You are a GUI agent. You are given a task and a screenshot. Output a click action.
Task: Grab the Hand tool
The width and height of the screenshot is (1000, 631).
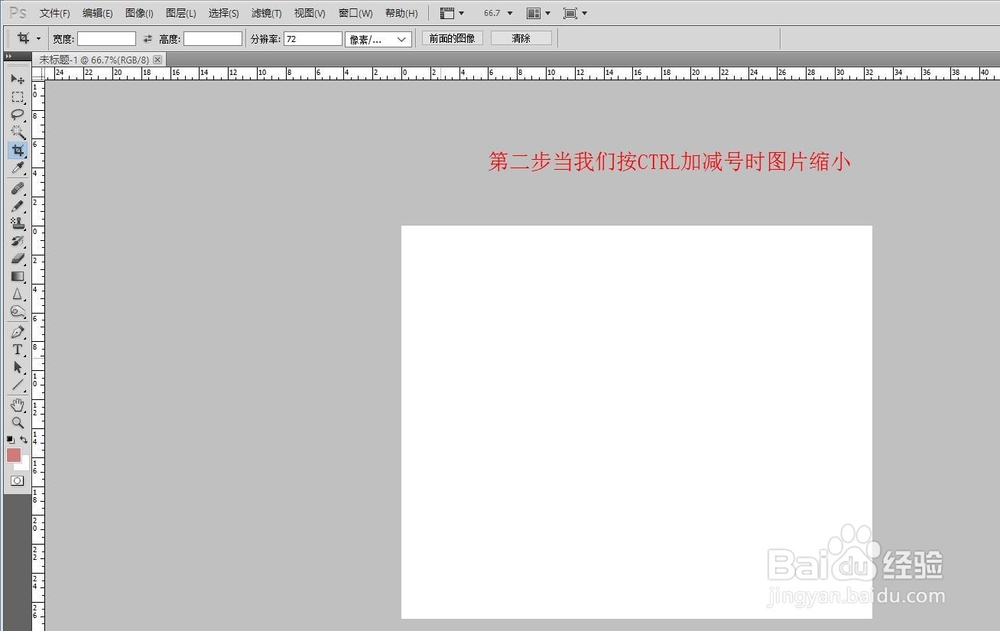pos(17,405)
